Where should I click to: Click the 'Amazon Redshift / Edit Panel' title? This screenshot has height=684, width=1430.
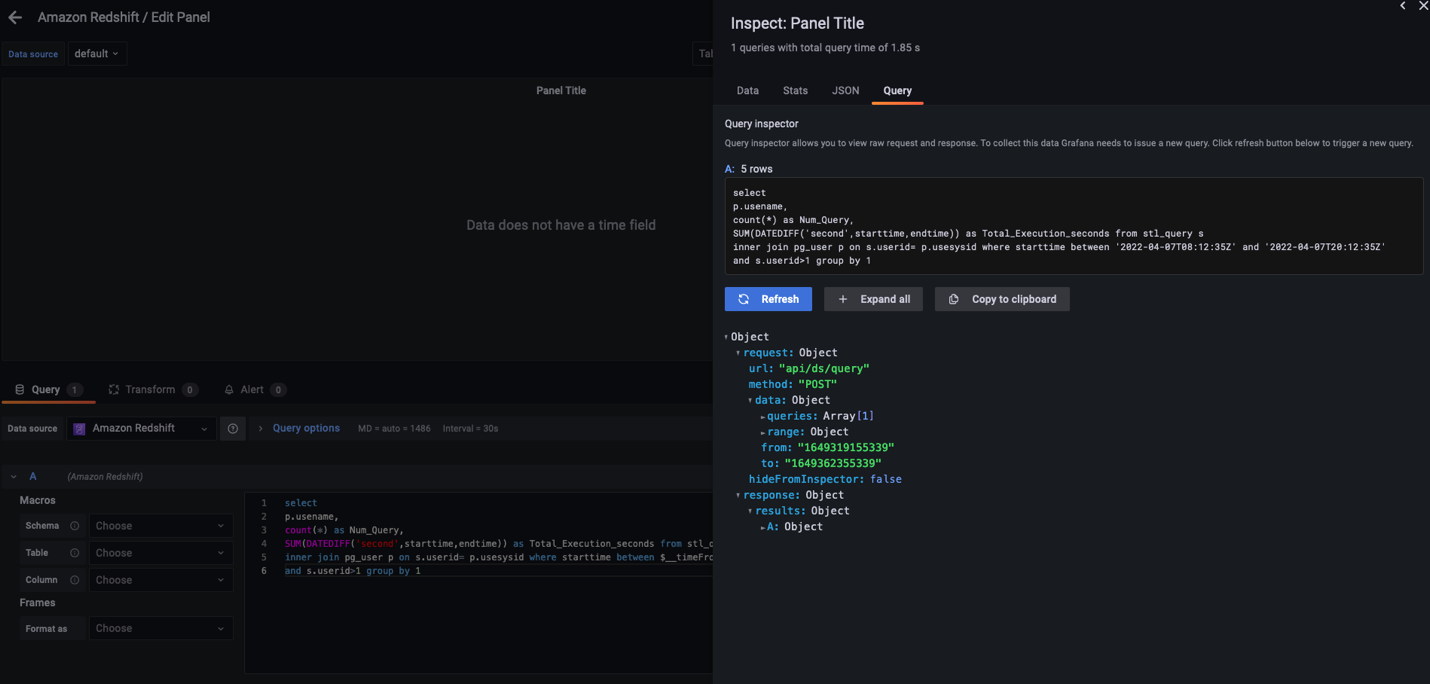tap(124, 17)
